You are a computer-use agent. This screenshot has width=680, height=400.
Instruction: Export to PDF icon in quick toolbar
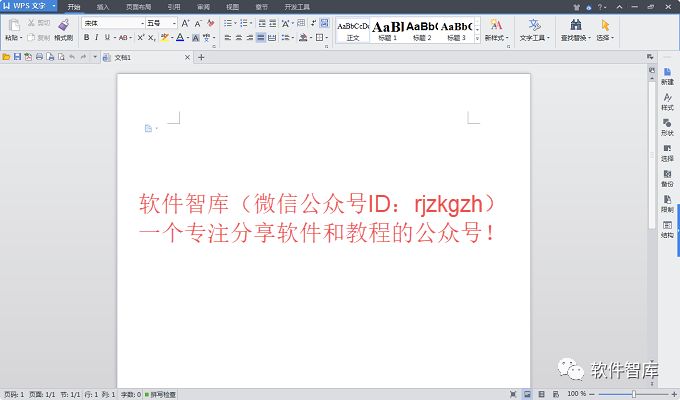click(x=28, y=57)
